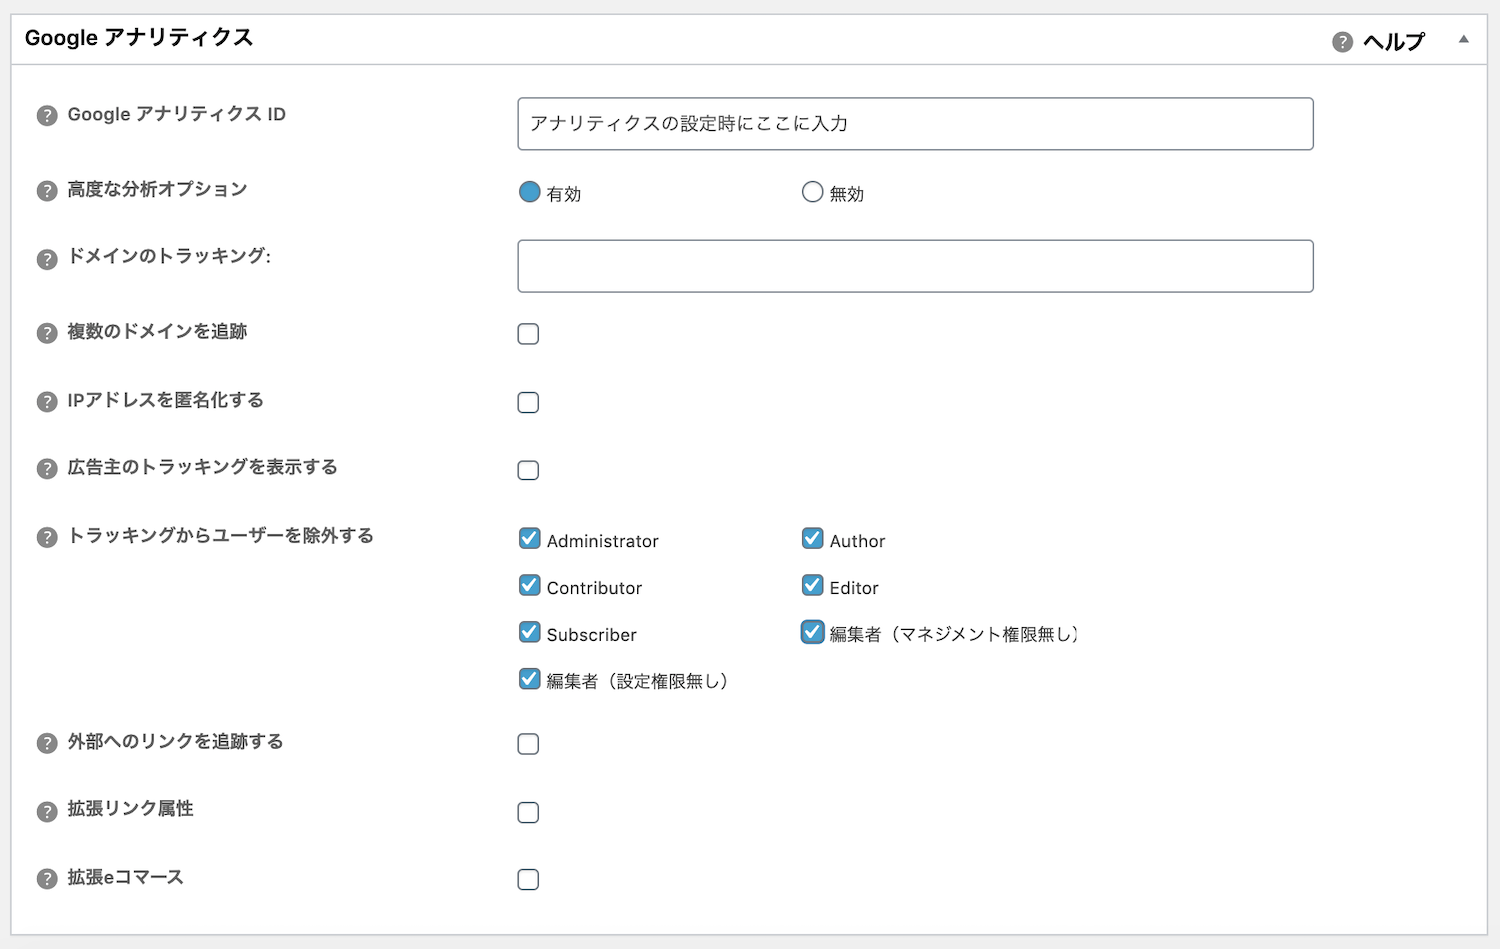1500x949 pixels.
Task: Collapse the Google アナリティクス panel with arrow
Action: 1464,40
